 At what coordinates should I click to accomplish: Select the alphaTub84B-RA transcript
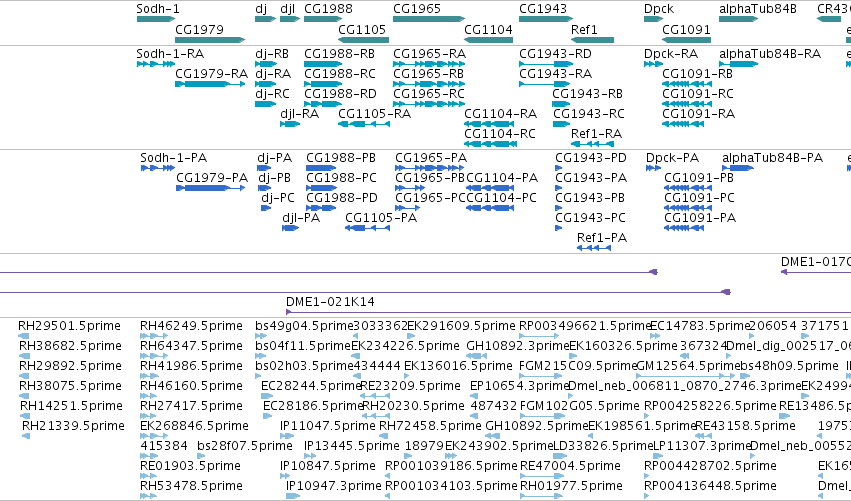point(738,64)
